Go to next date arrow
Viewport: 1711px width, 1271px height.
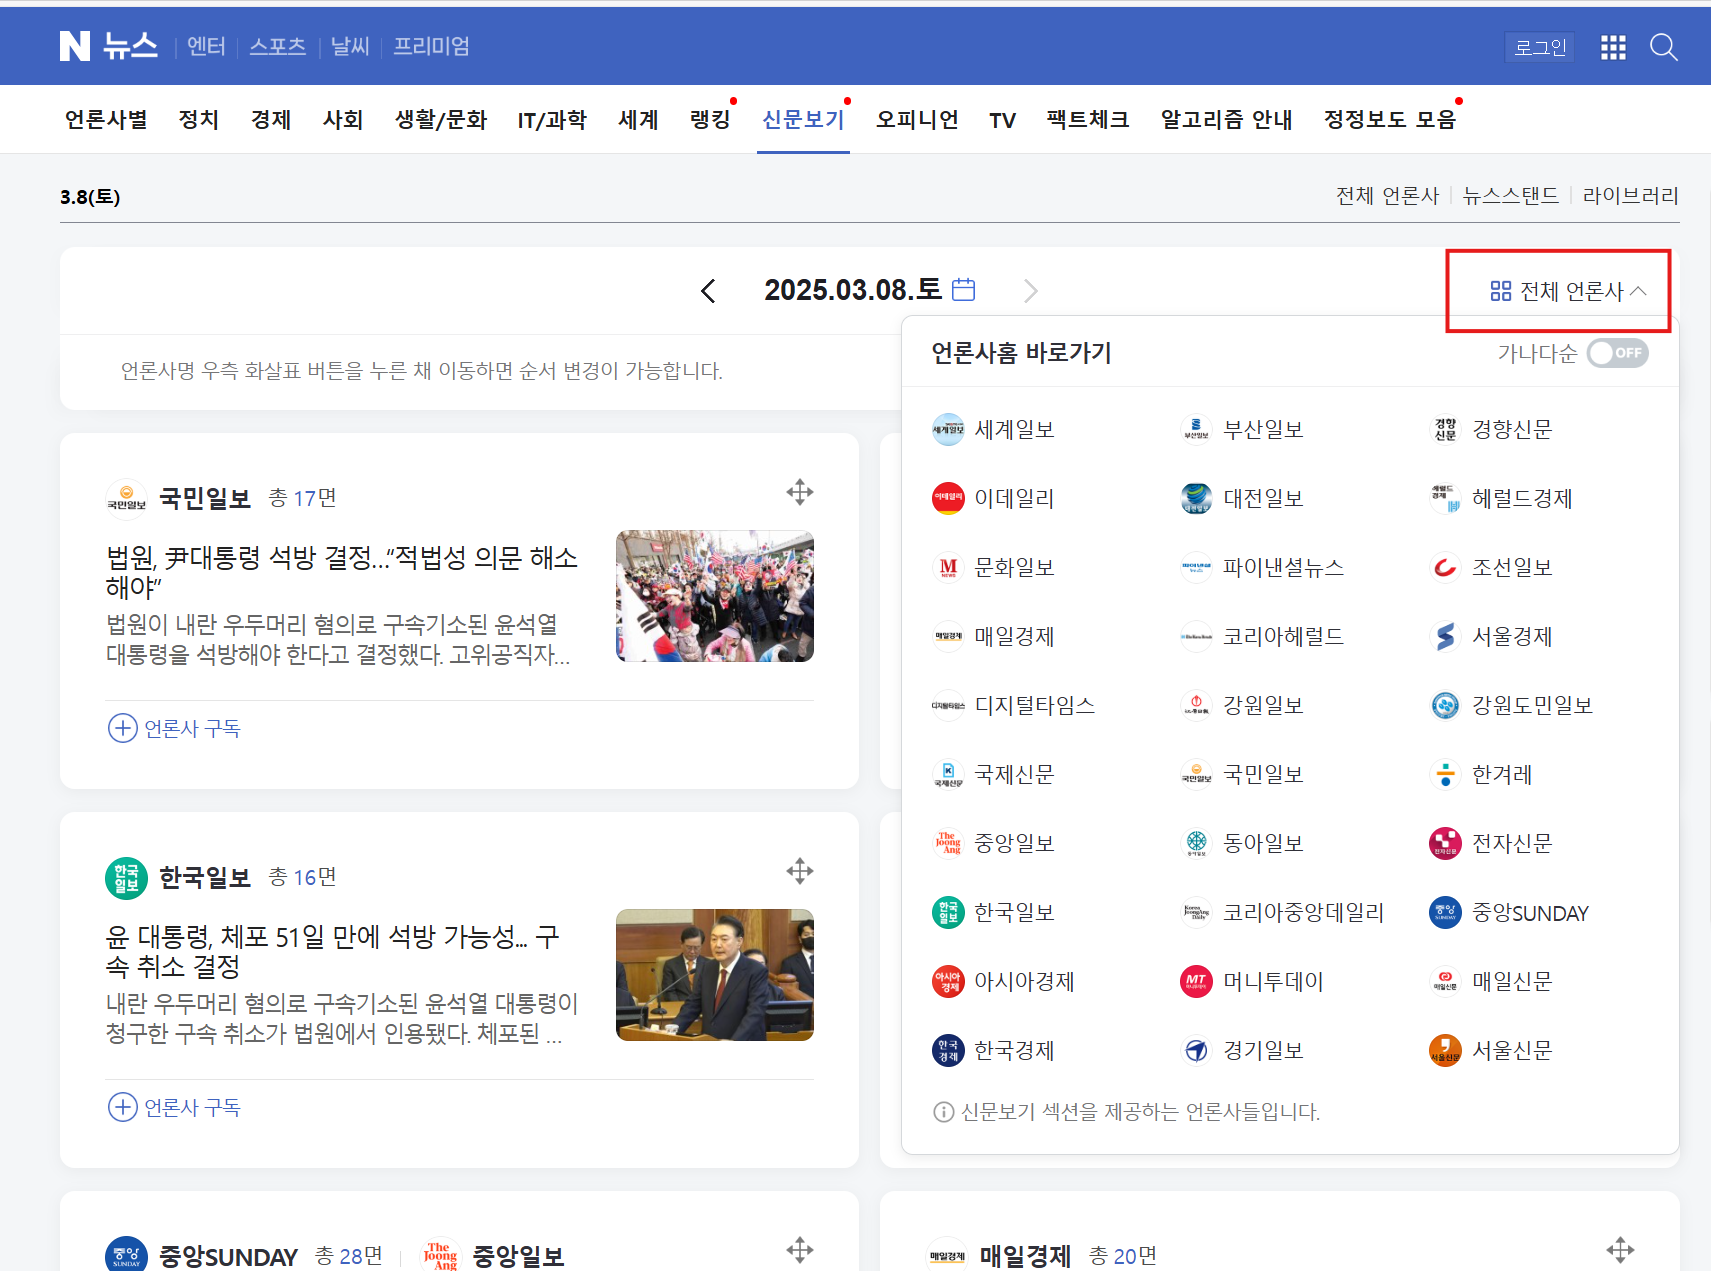pos(1031,291)
